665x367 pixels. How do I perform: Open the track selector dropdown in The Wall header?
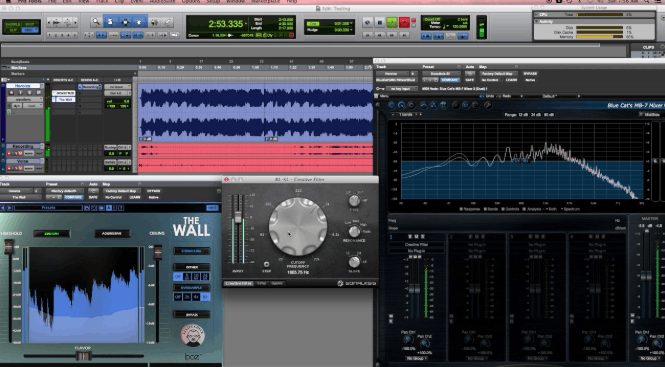[16, 191]
